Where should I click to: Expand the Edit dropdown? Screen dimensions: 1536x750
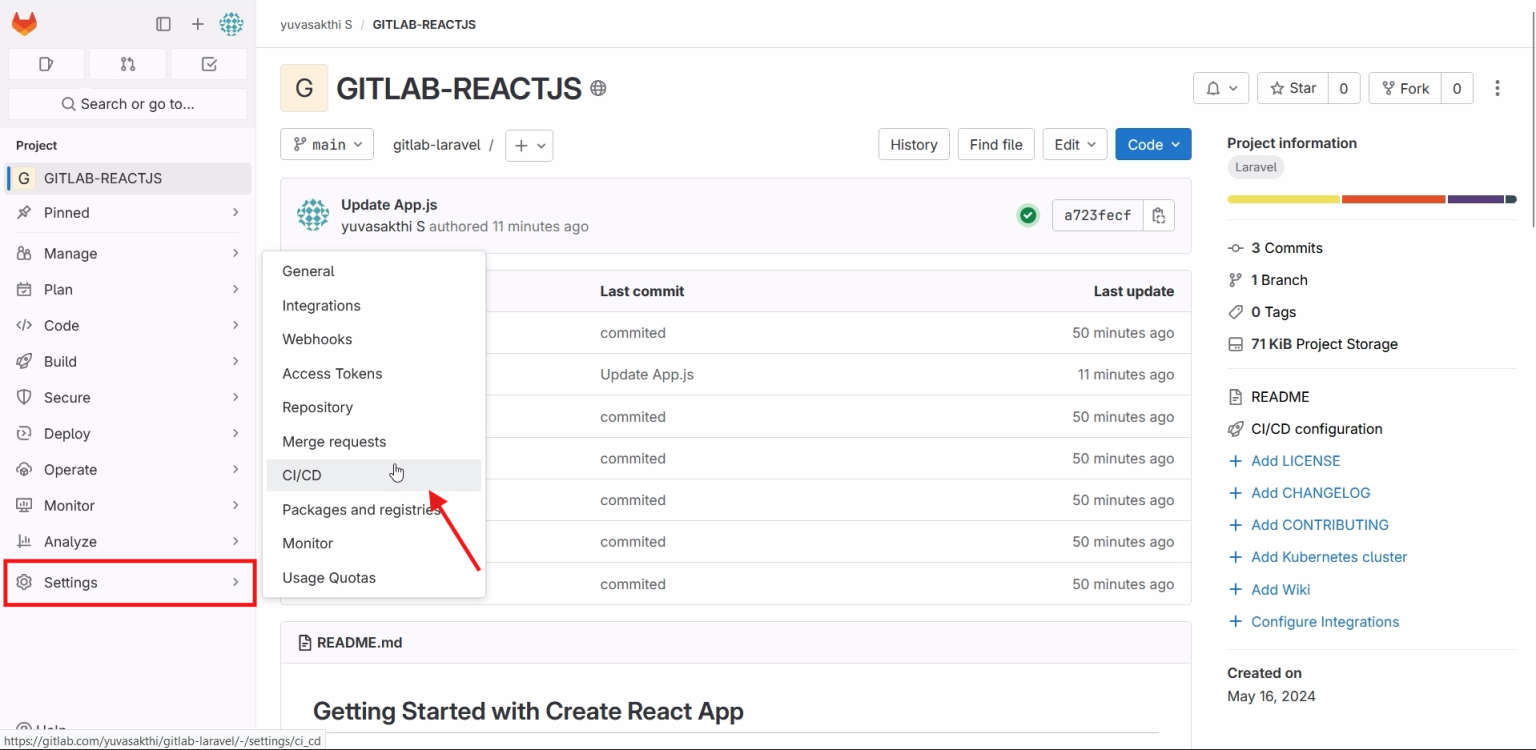point(1074,143)
